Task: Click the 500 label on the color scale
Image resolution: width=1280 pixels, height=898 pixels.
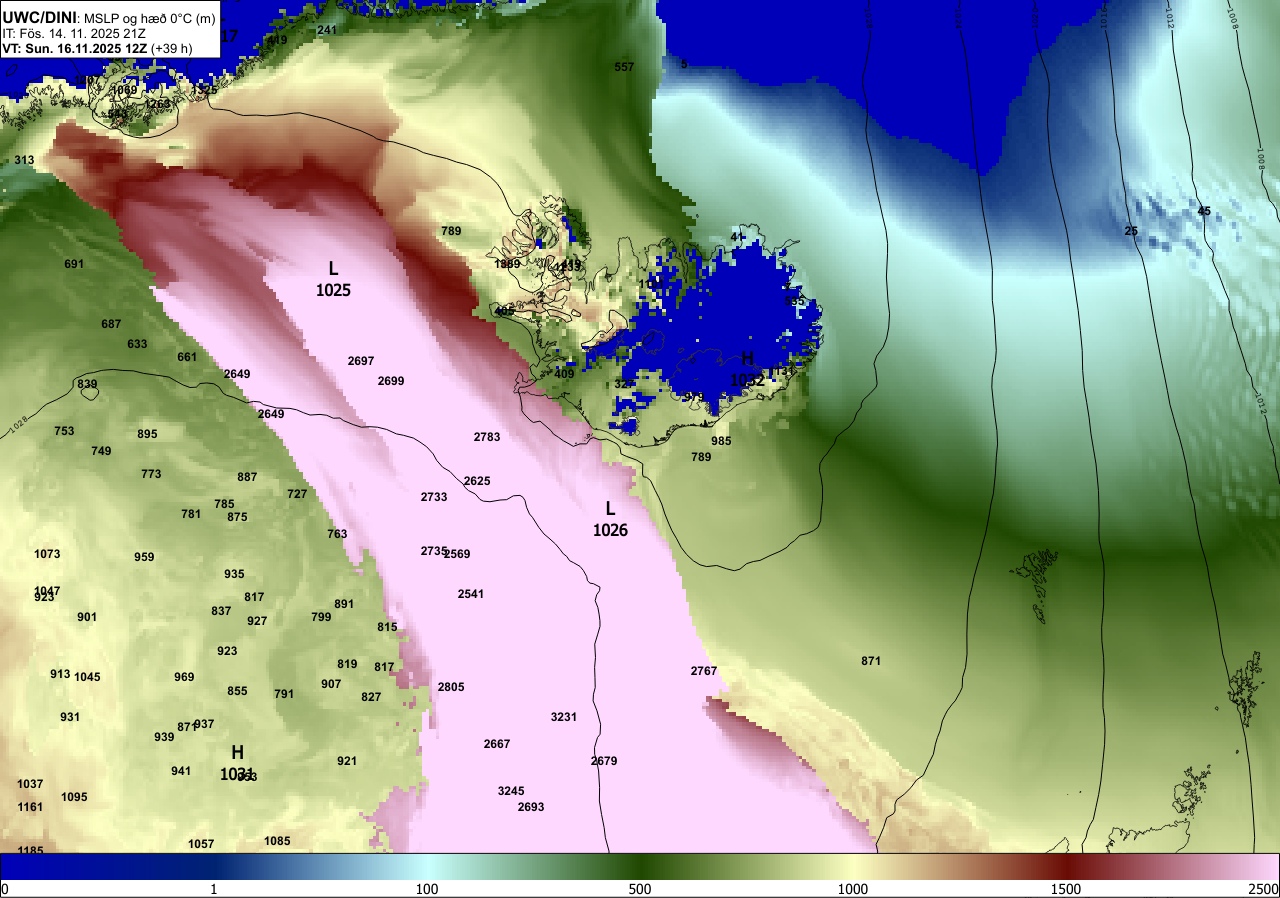Action: tap(640, 889)
